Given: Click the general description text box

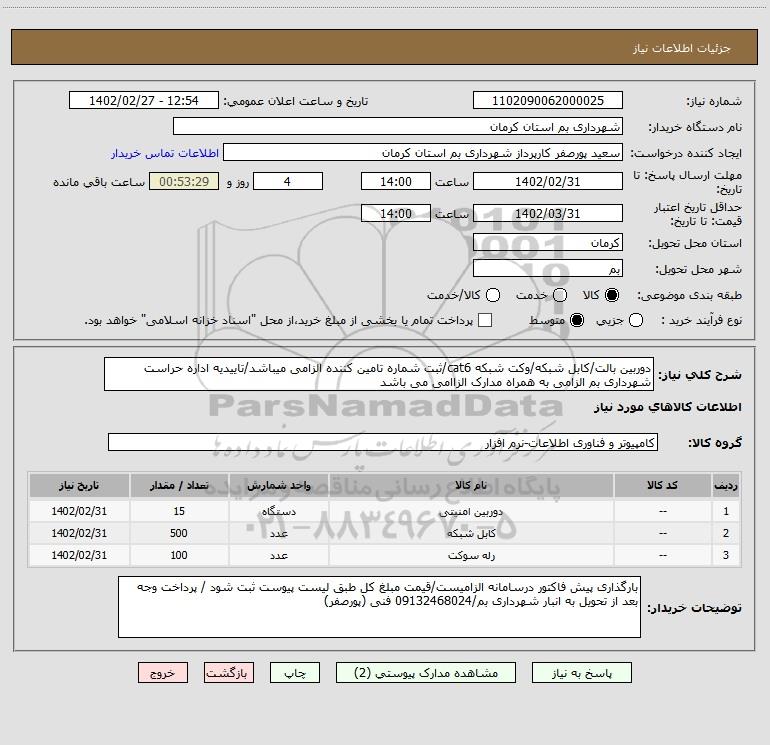Looking at the screenshot, I should click(x=379, y=375).
